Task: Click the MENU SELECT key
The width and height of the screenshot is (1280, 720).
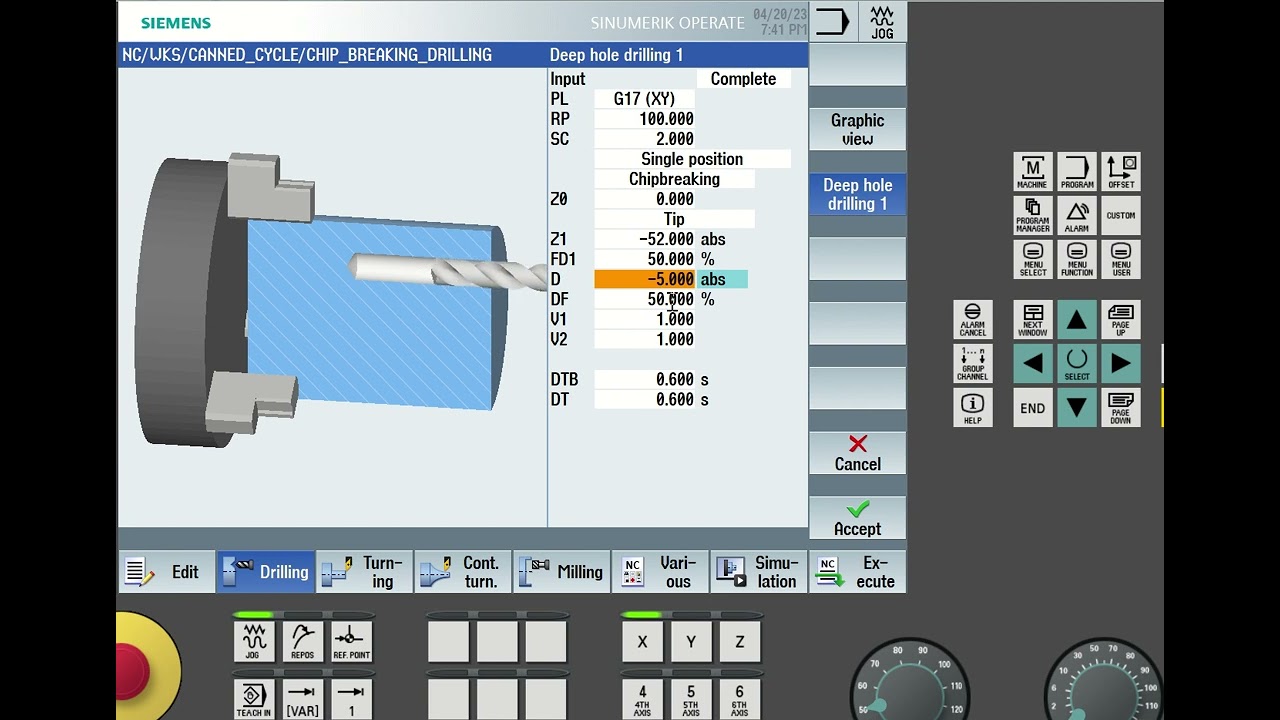Action: 1033,260
